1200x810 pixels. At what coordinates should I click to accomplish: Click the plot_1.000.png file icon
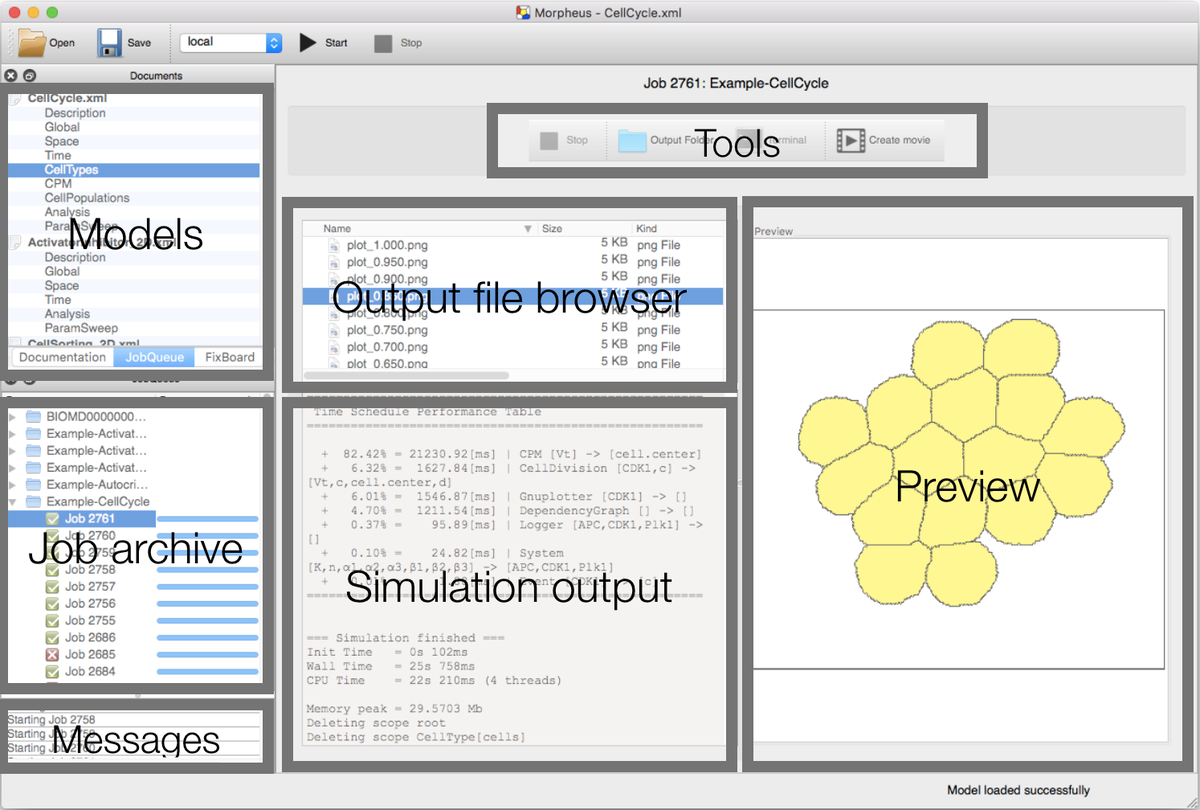click(x=335, y=245)
